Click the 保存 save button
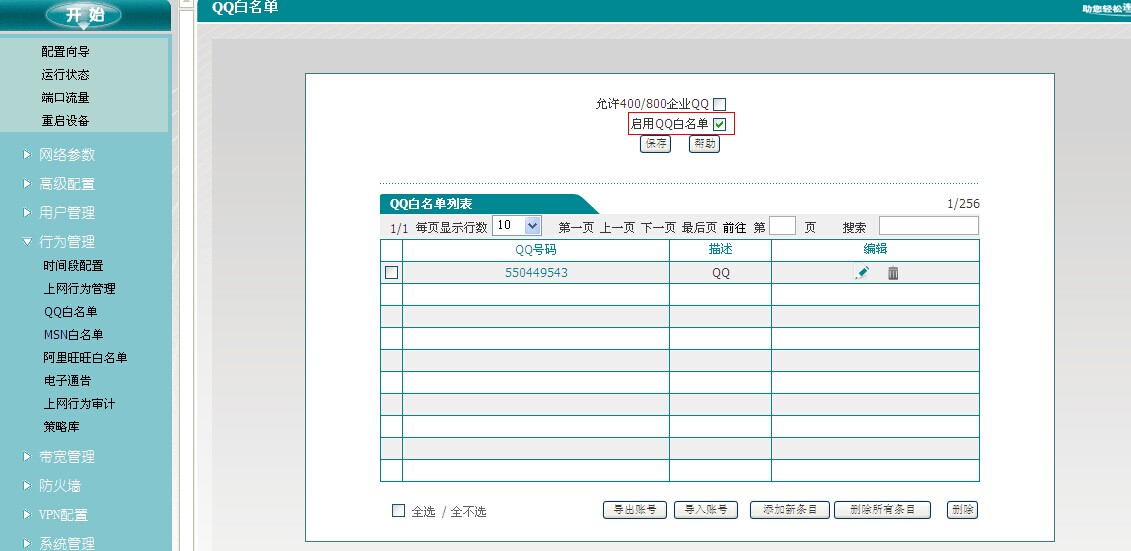The width and height of the screenshot is (1131, 551). coord(656,144)
